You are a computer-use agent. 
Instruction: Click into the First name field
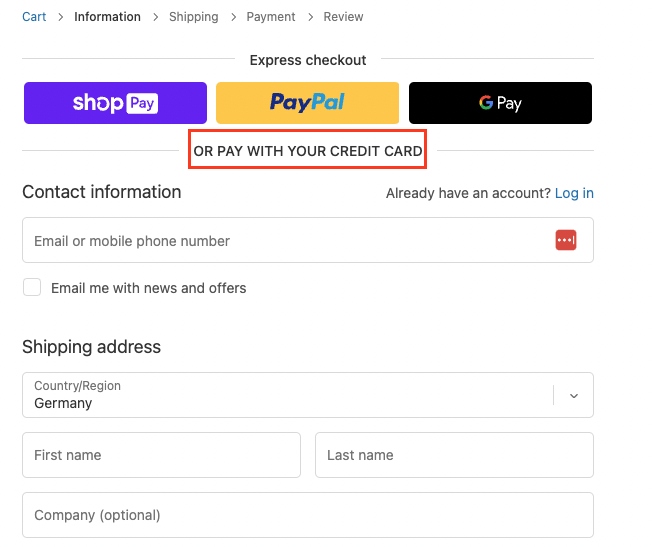(x=161, y=455)
